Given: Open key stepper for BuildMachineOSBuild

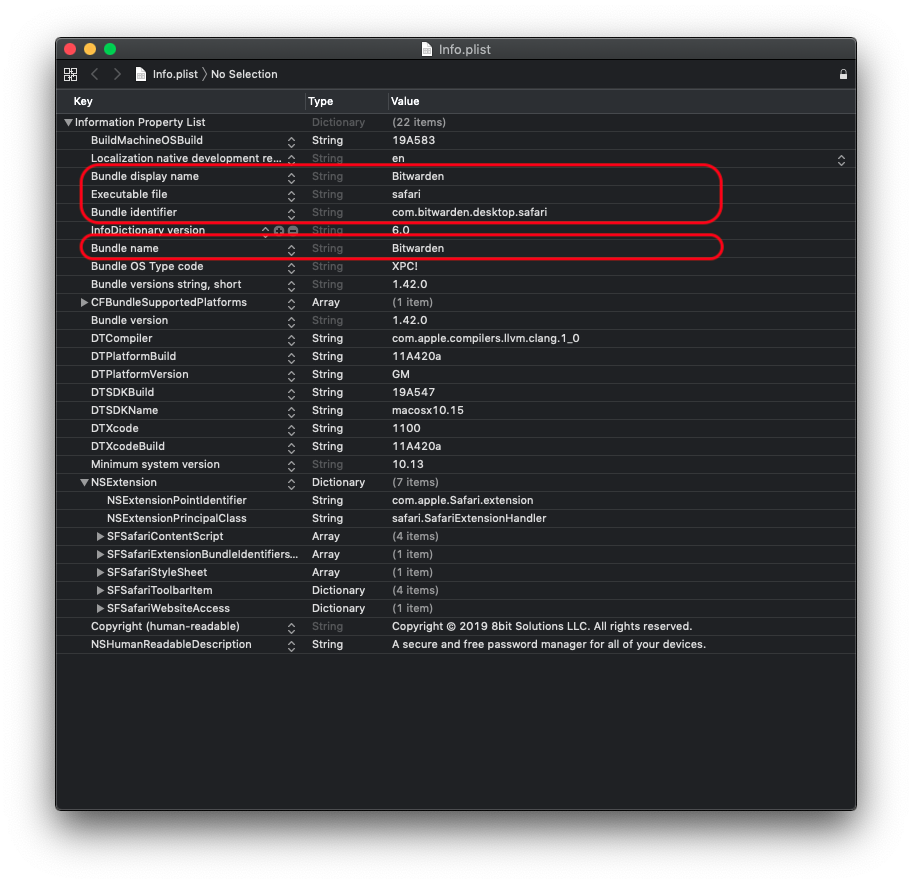Looking at the screenshot, I should click(x=291, y=142).
